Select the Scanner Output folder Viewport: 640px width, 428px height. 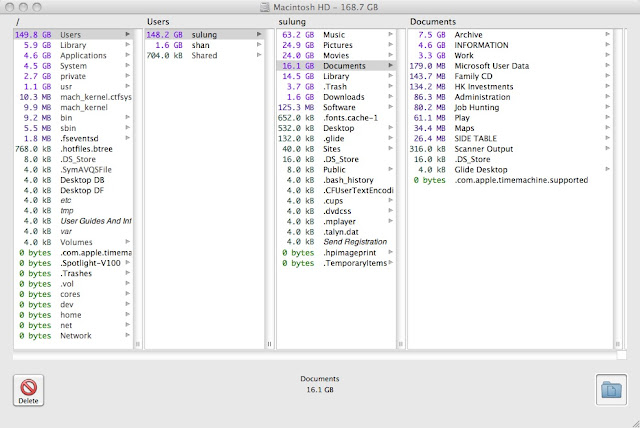pos(510,149)
